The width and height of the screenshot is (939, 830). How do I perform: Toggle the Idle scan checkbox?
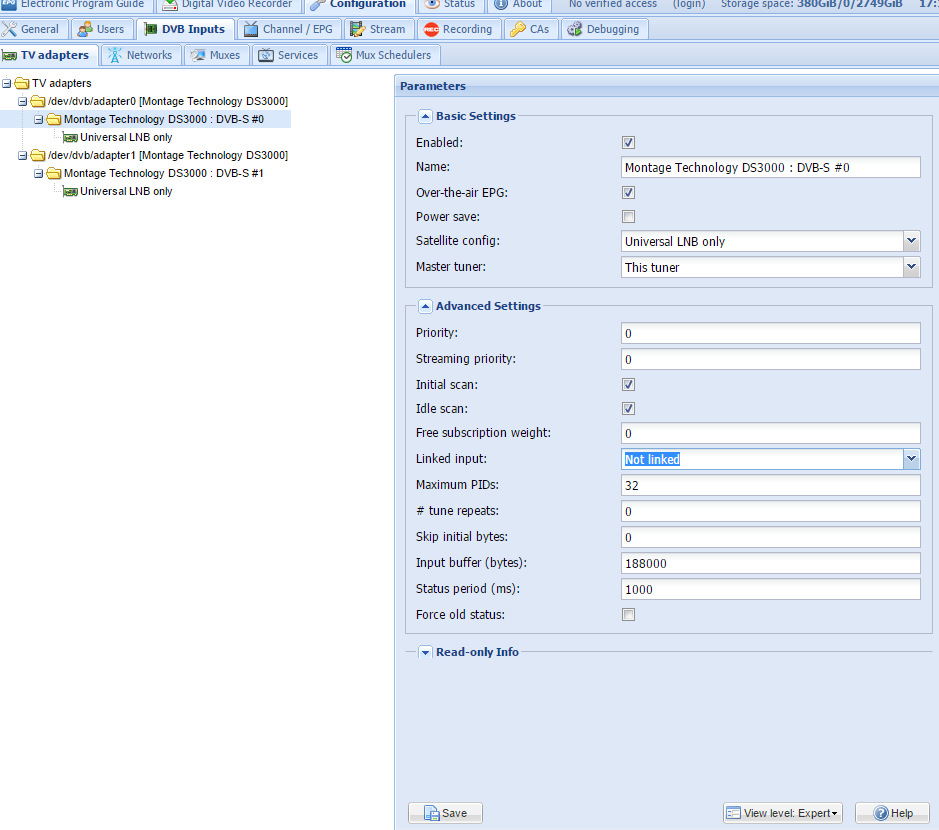tap(628, 408)
